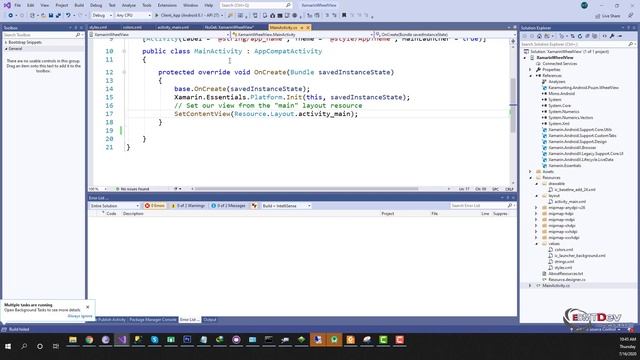Click search magnifier in Solution Explorer

(x=631, y=44)
